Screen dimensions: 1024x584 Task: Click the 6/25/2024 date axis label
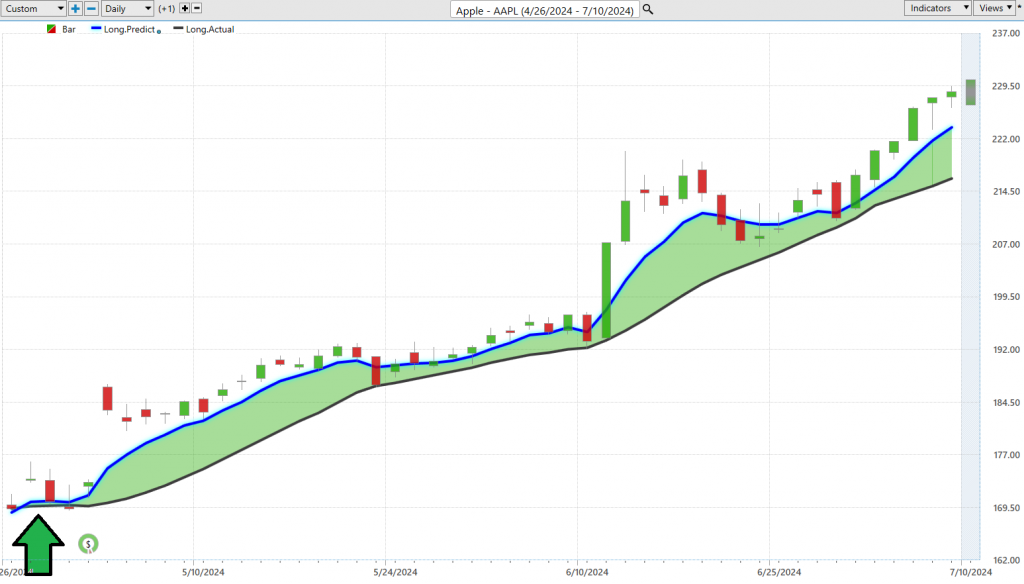tap(779, 572)
